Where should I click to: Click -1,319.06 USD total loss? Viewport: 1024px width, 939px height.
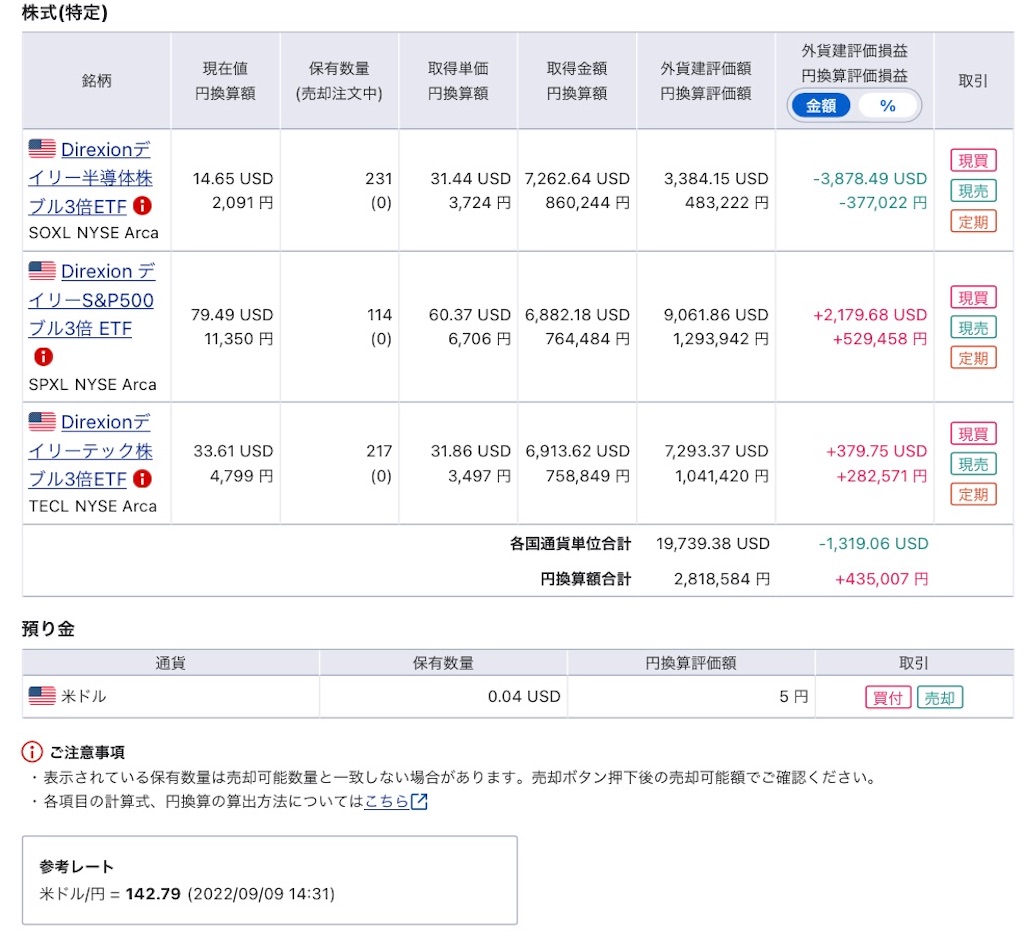click(x=873, y=543)
